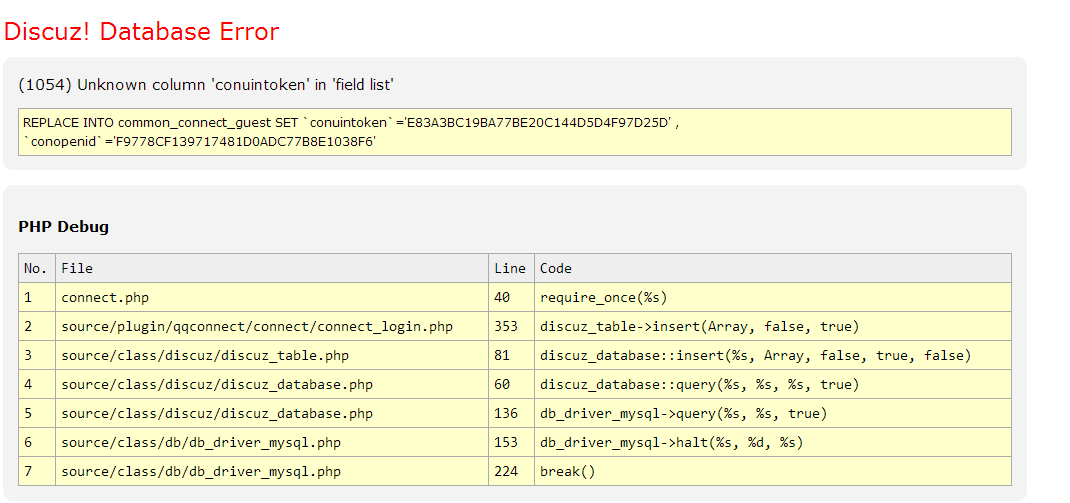Viewport: 1070px width, 503px height.
Task: Select the discuz_table.php file path cell
Action: [205, 355]
